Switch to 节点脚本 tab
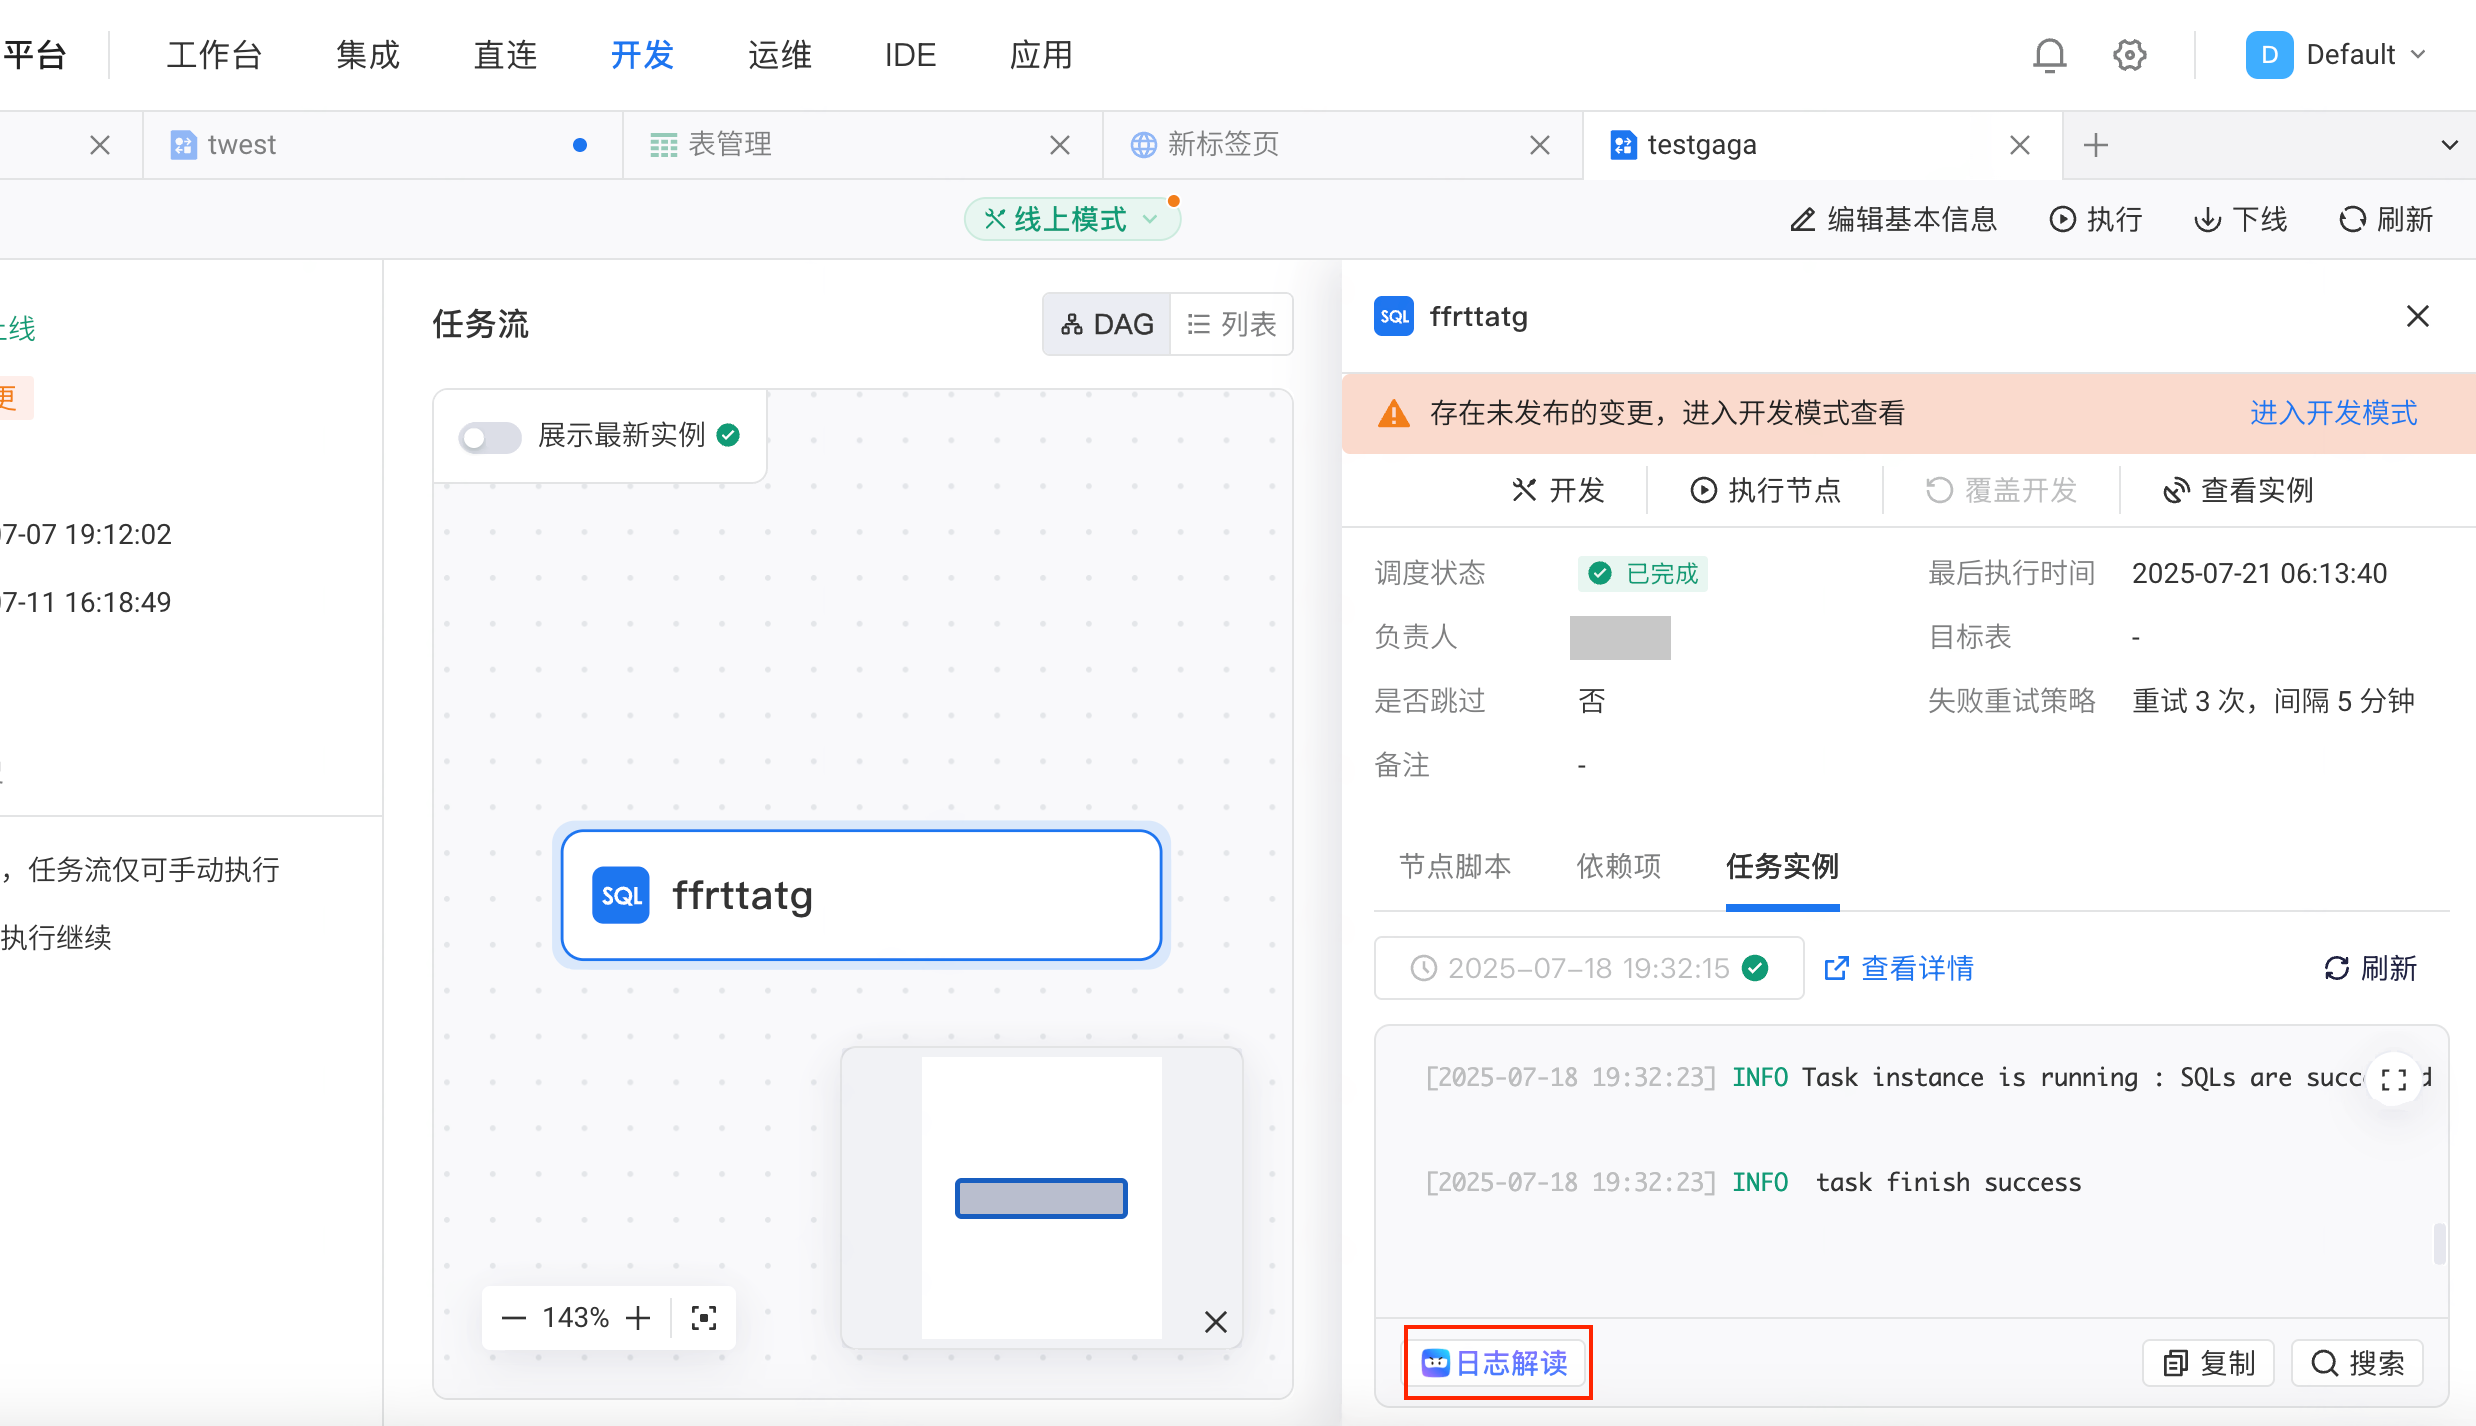Image resolution: width=2476 pixels, height=1426 pixels. (x=1455, y=866)
